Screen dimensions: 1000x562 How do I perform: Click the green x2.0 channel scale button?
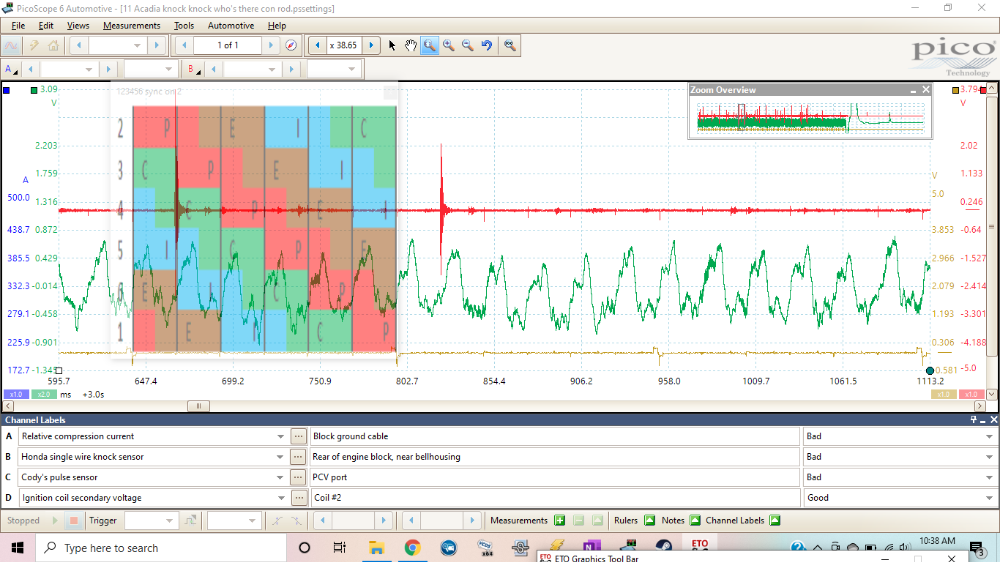coord(43,394)
